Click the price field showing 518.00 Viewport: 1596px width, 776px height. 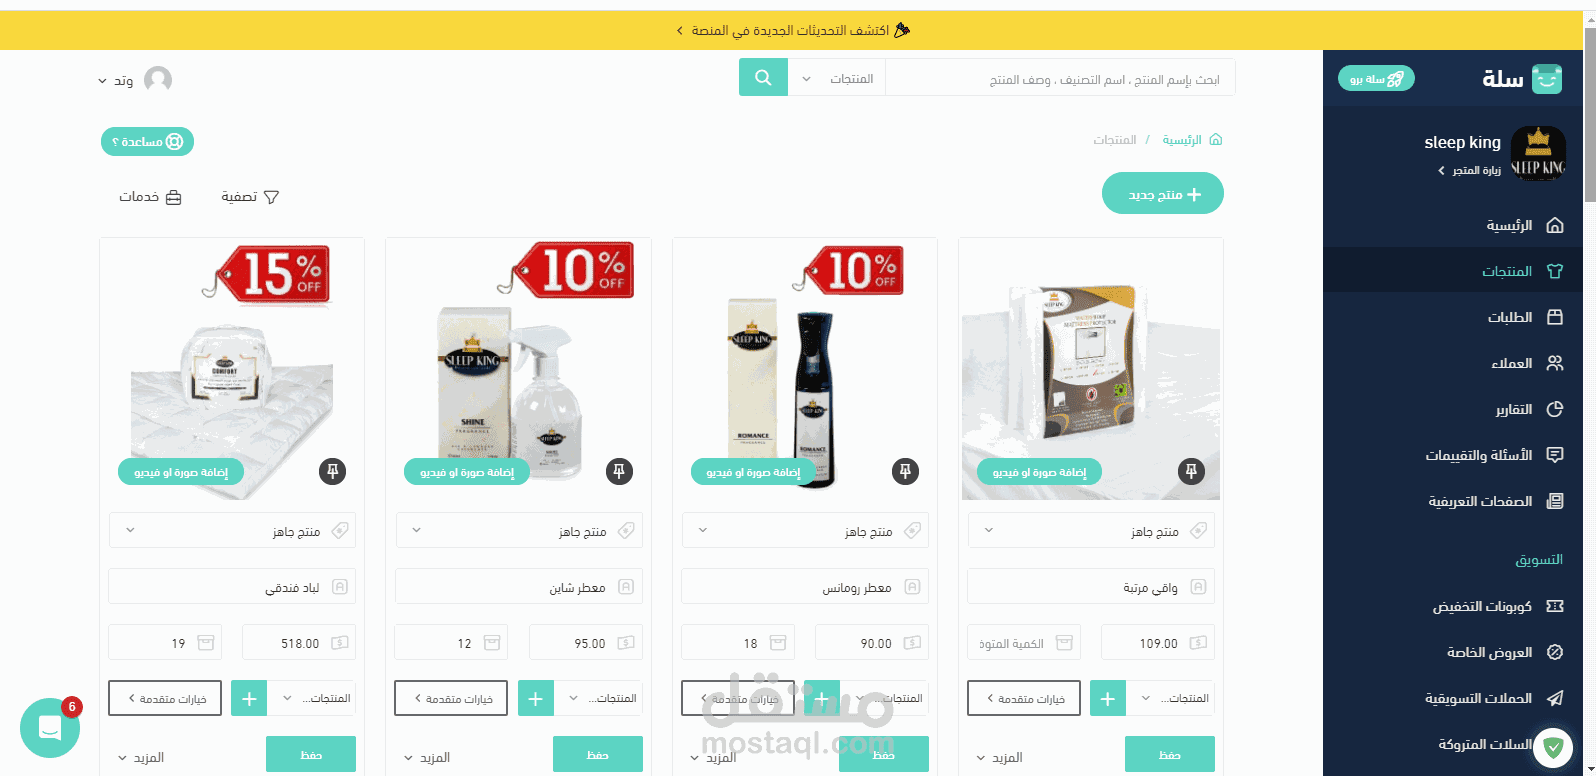pos(299,643)
